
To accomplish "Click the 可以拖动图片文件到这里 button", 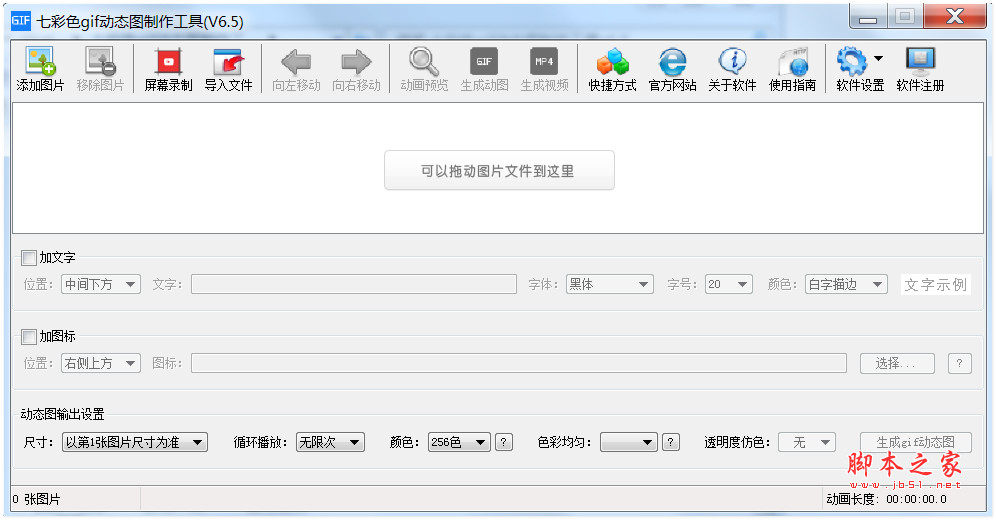I will 499,170.
